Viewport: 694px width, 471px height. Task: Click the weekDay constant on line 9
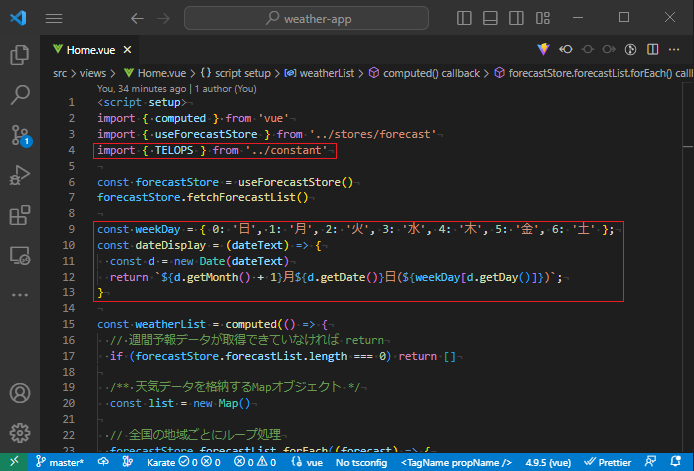point(158,229)
